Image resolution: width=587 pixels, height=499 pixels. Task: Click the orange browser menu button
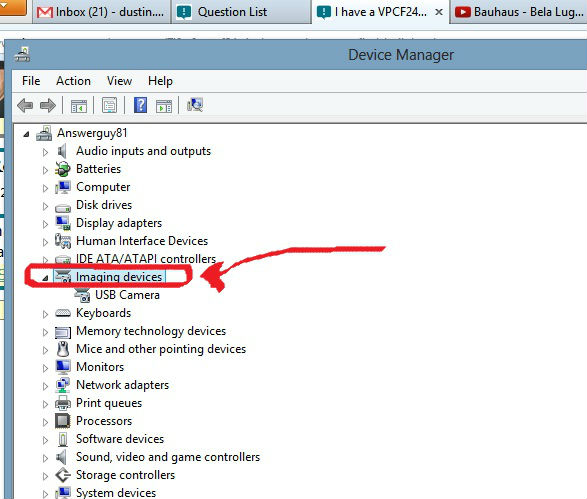[13, 7]
